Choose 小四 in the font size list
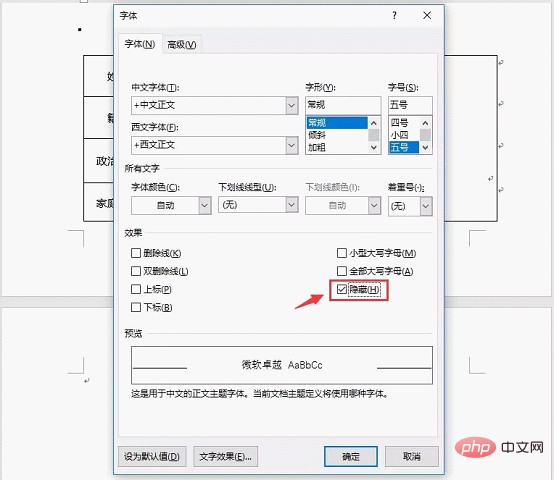Image resolution: width=554 pixels, height=480 pixels. 400,135
